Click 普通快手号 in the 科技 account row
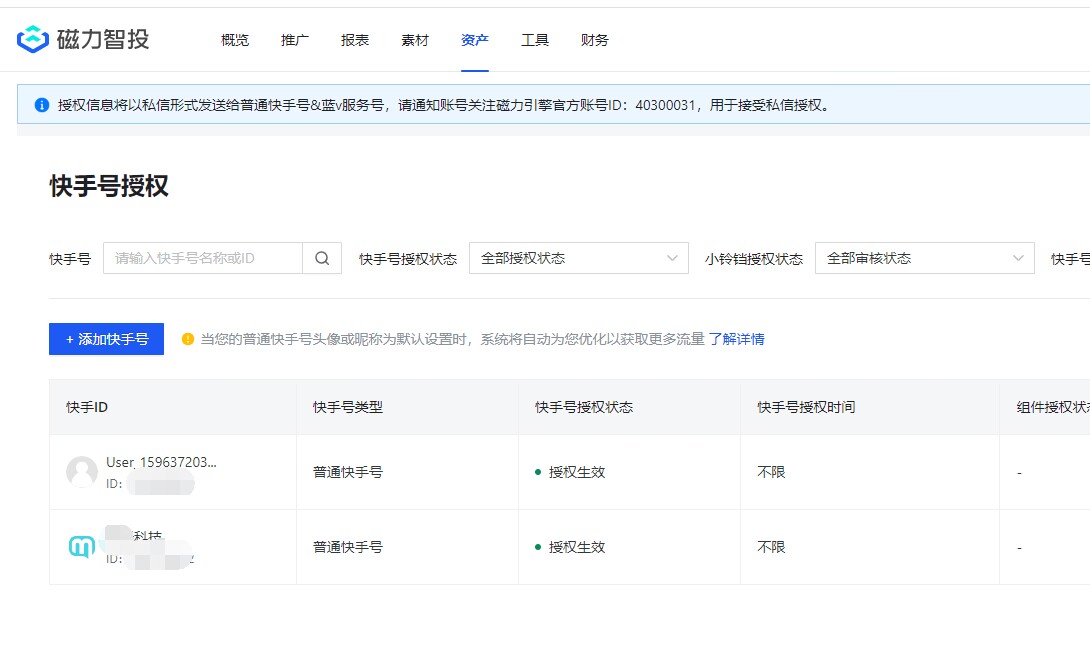Image resolution: width=1090 pixels, height=665 pixels. [348, 548]
